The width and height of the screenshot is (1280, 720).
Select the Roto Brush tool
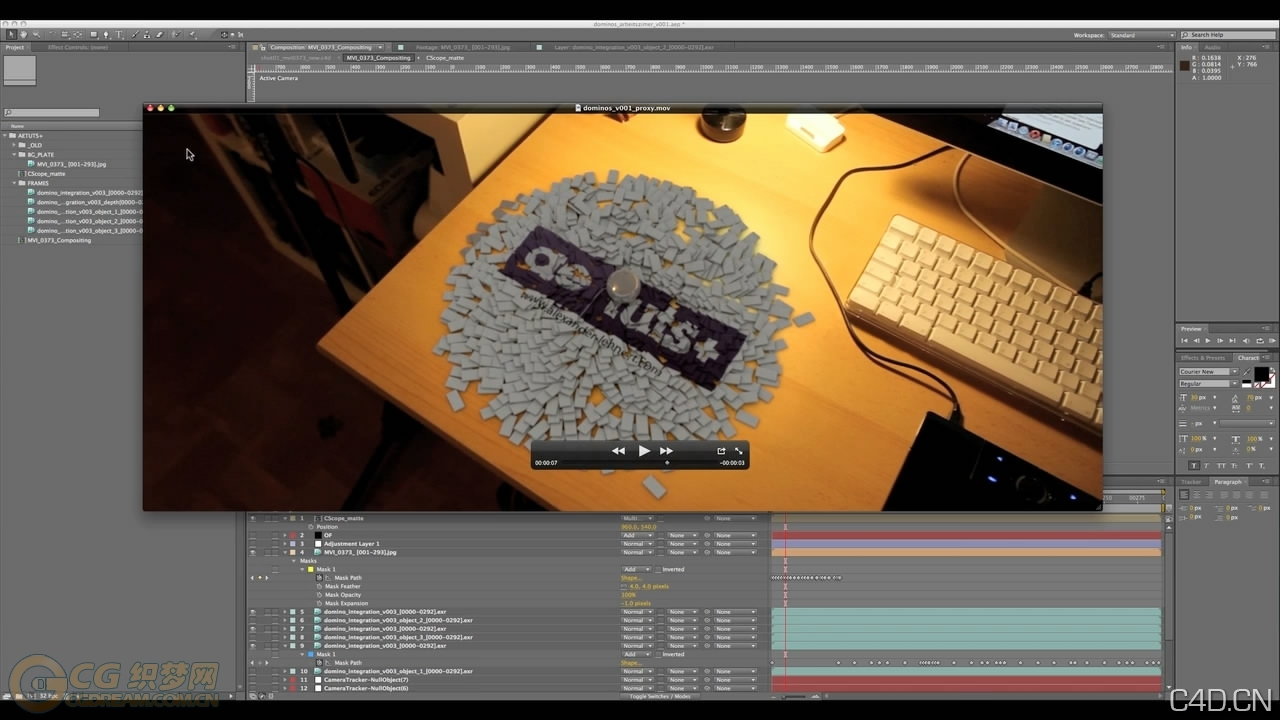point(177,33)
